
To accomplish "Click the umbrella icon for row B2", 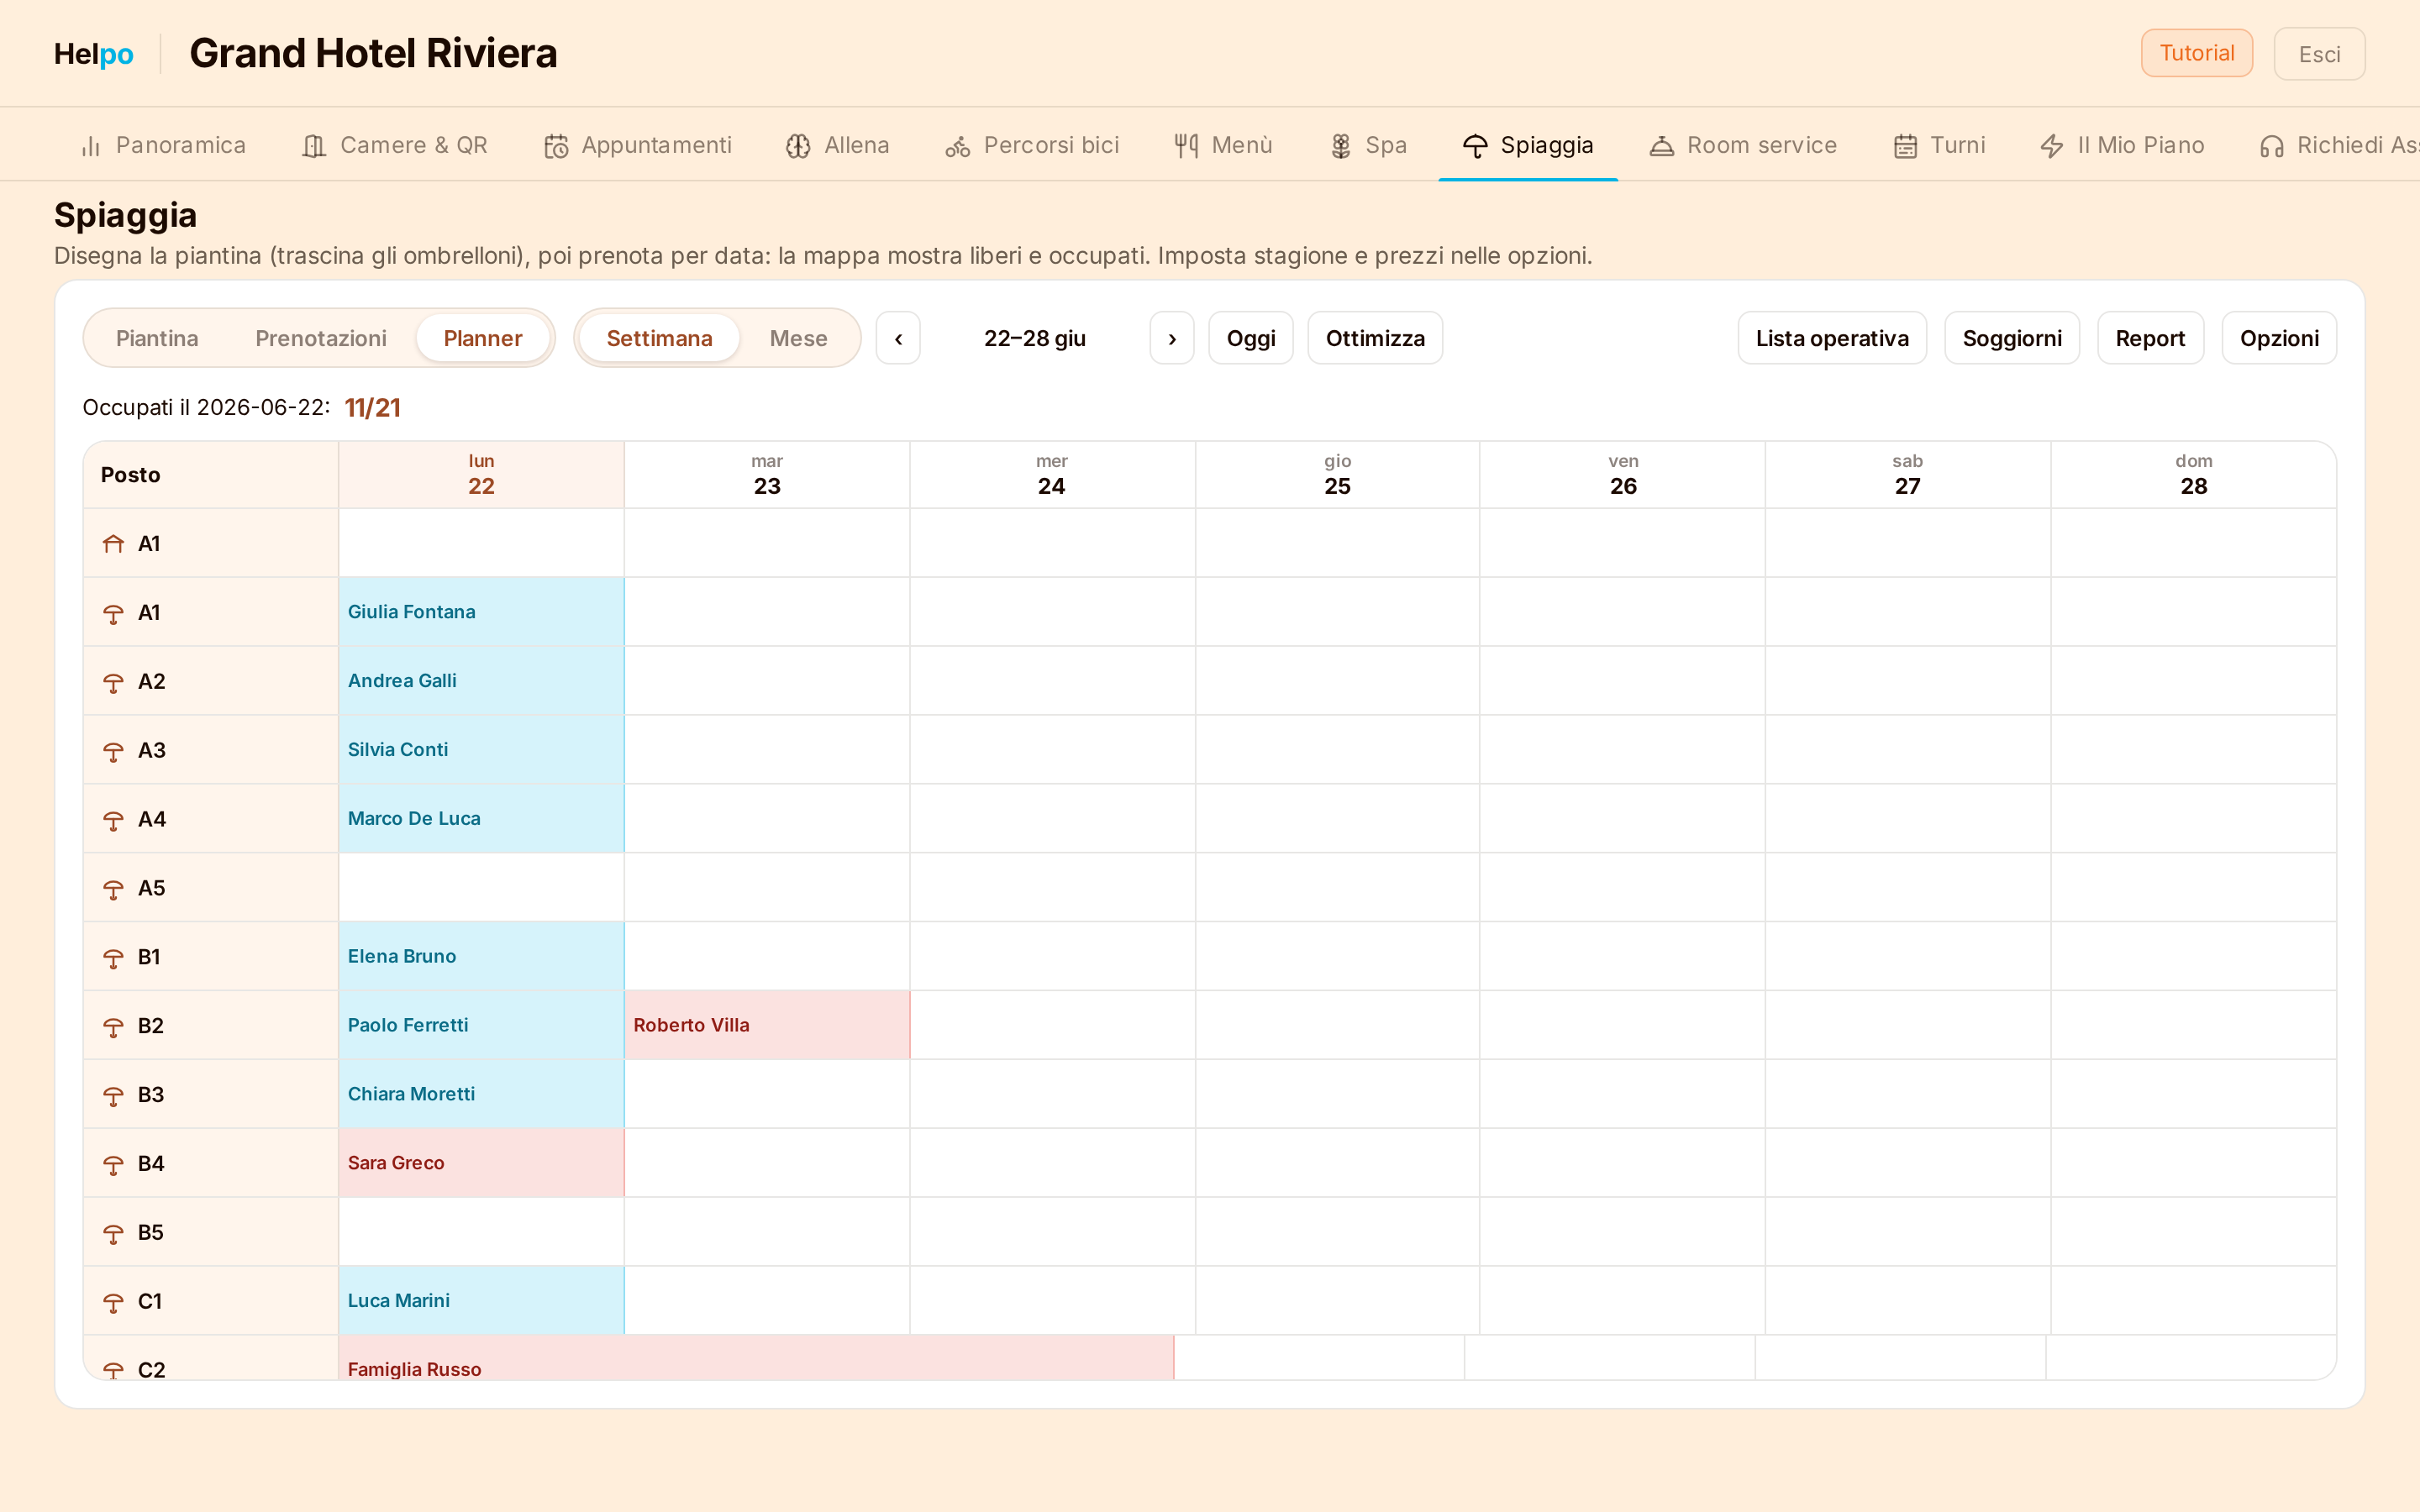I will 113,1027.
